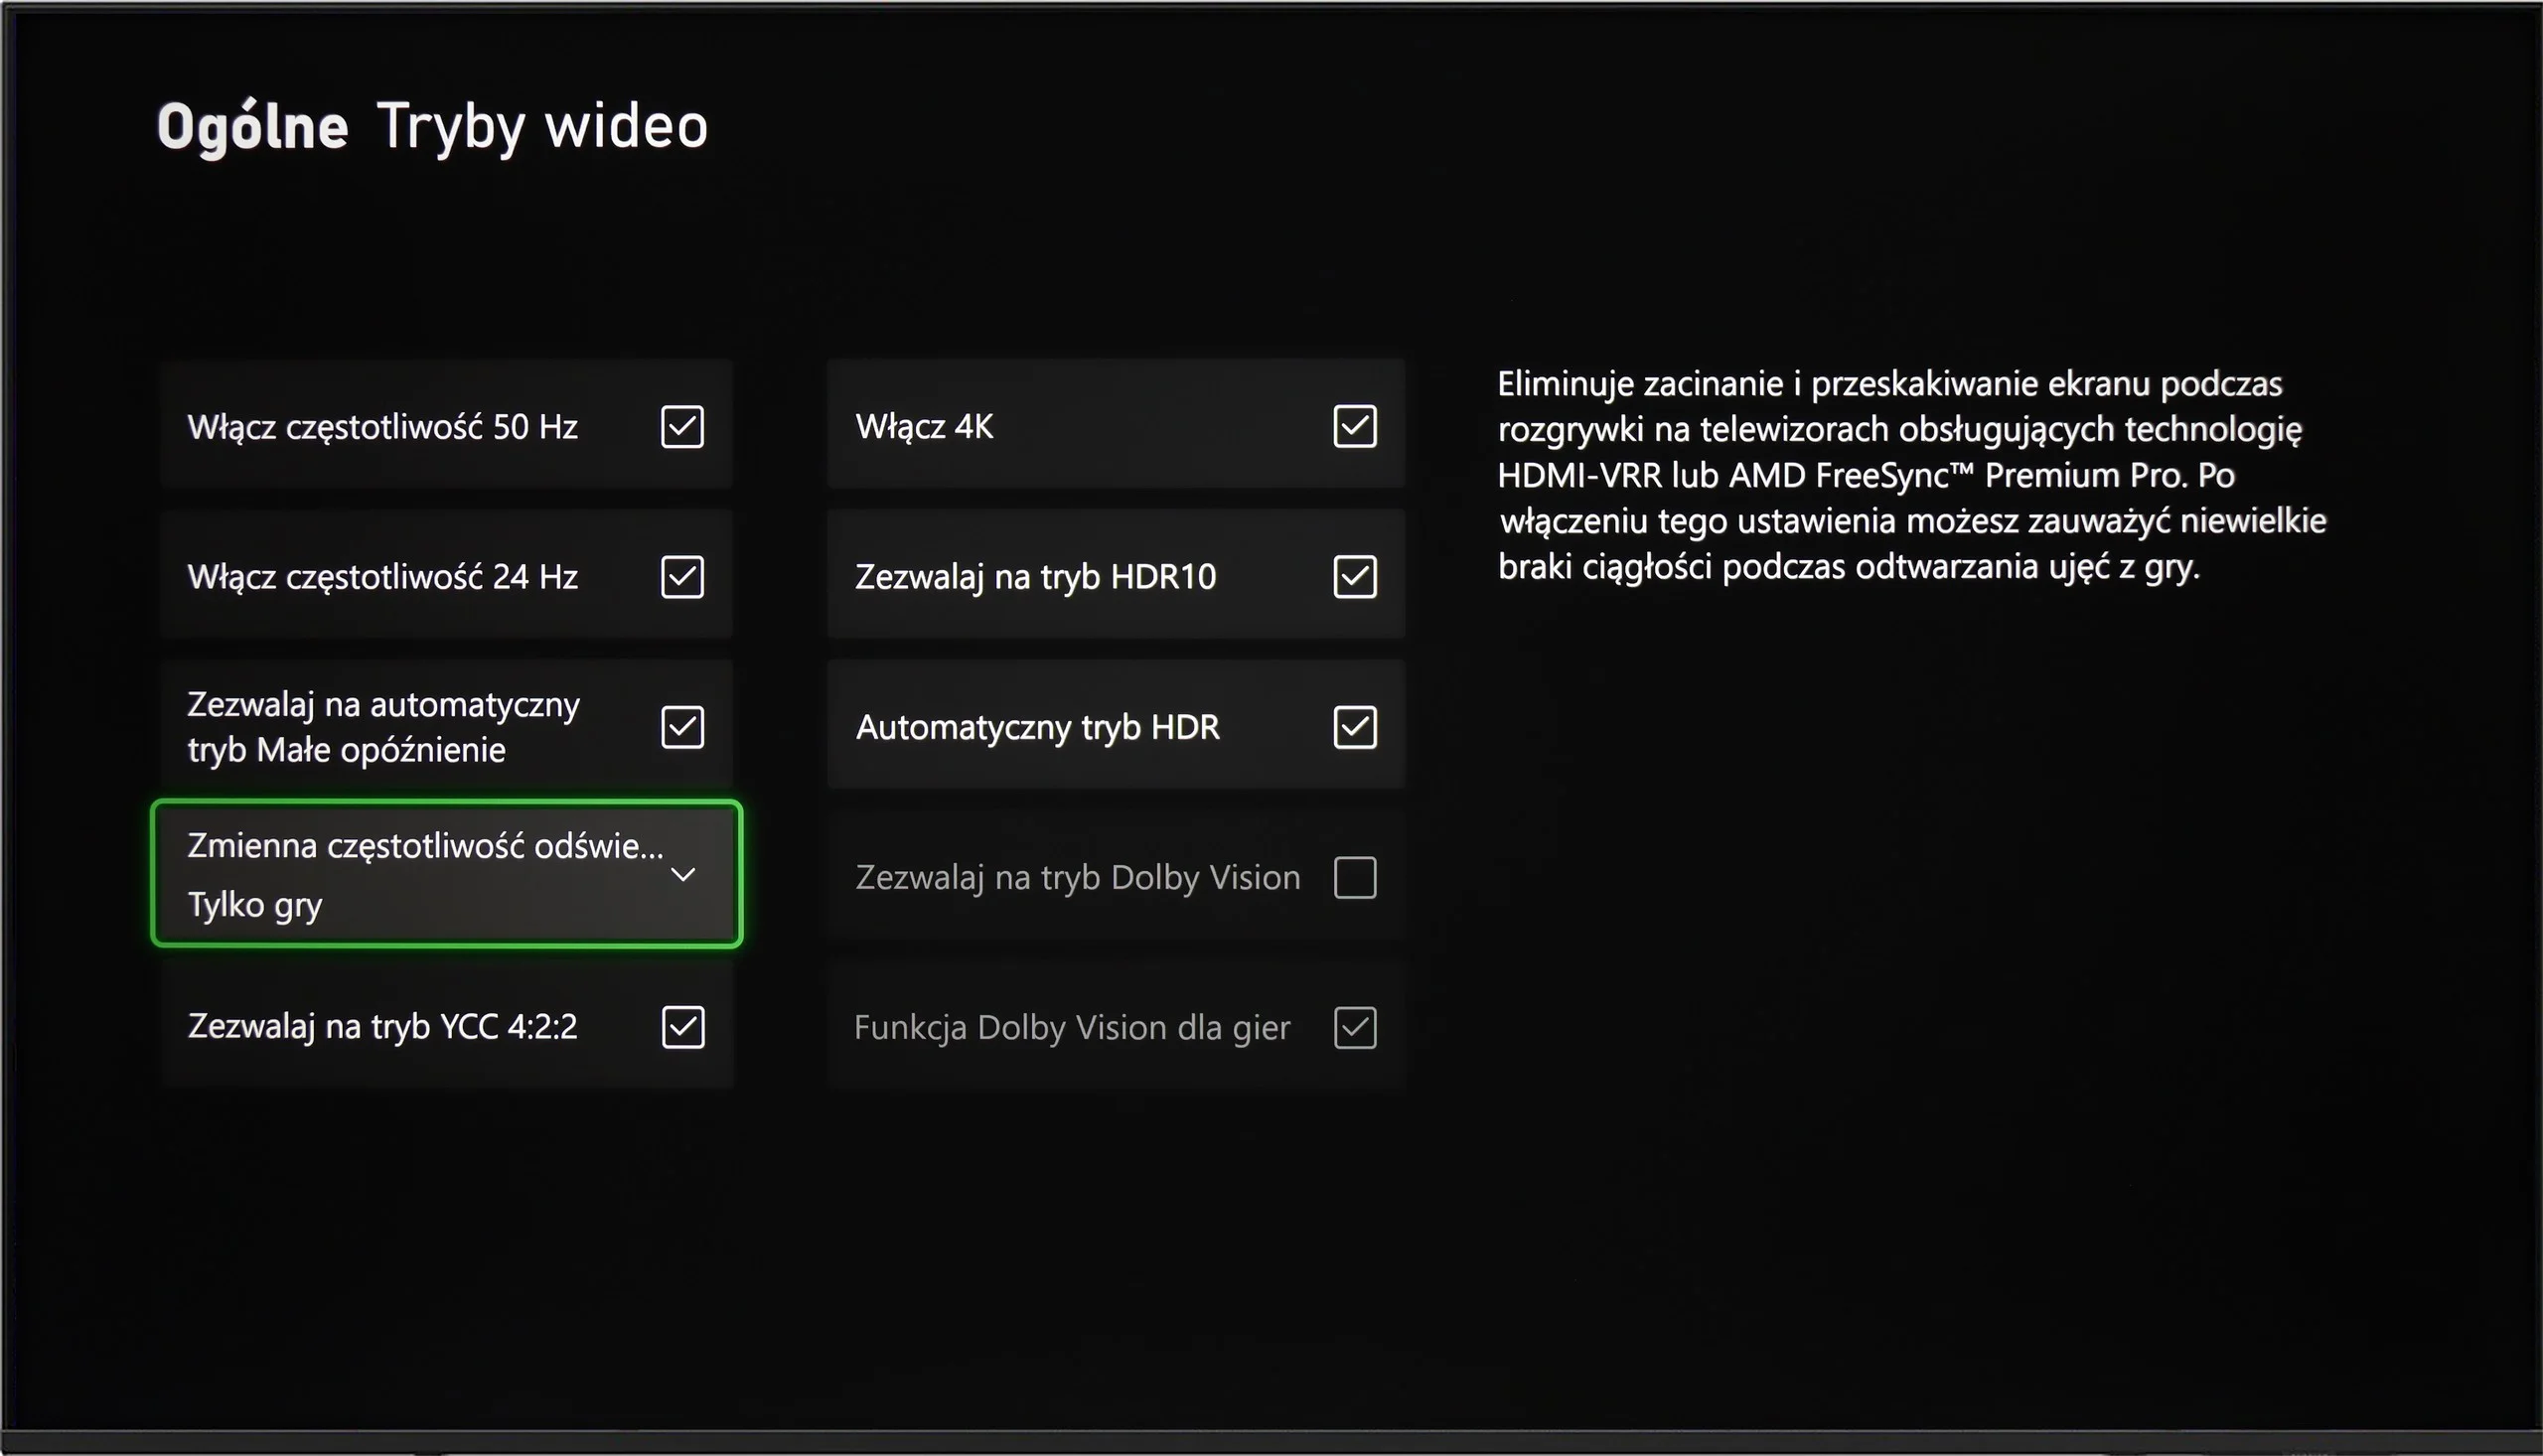The width and height of the screenshot is (2543, 1456).
Task: Uncheck the Włącz częstotliwość 50 Hz checkbox
Action: (682, 427)
